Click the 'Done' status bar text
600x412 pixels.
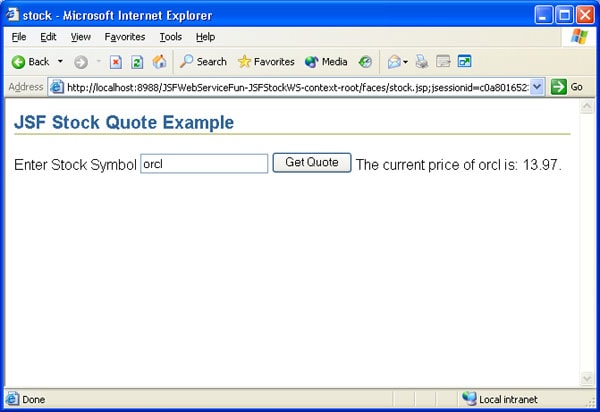(34, 399)
